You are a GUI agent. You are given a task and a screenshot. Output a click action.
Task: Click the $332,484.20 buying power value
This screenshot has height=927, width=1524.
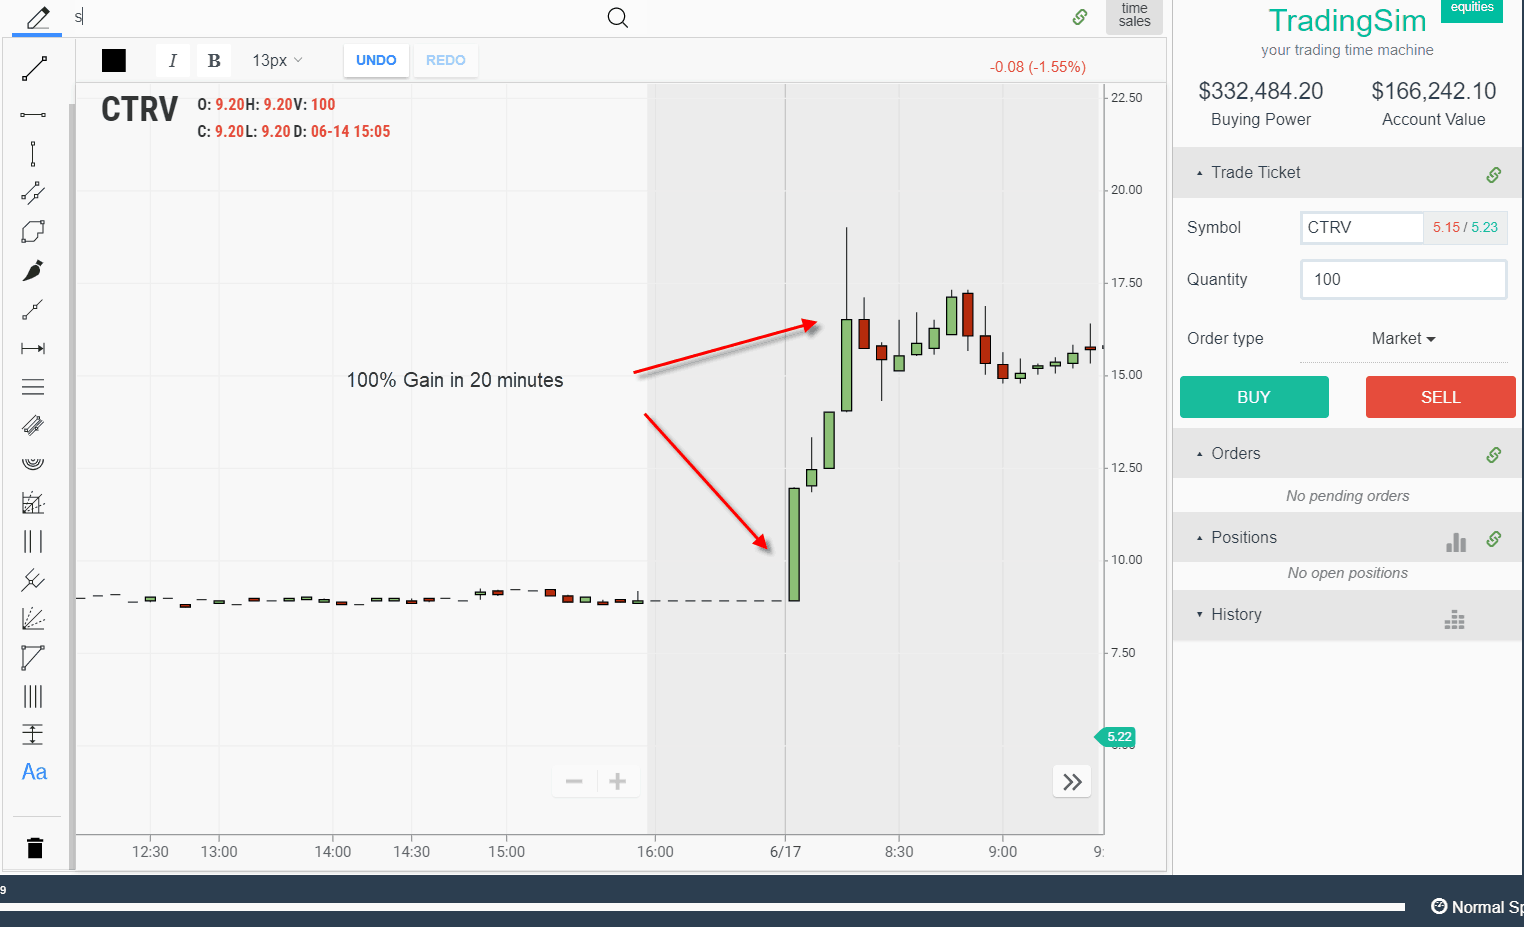click(1261, 91)
